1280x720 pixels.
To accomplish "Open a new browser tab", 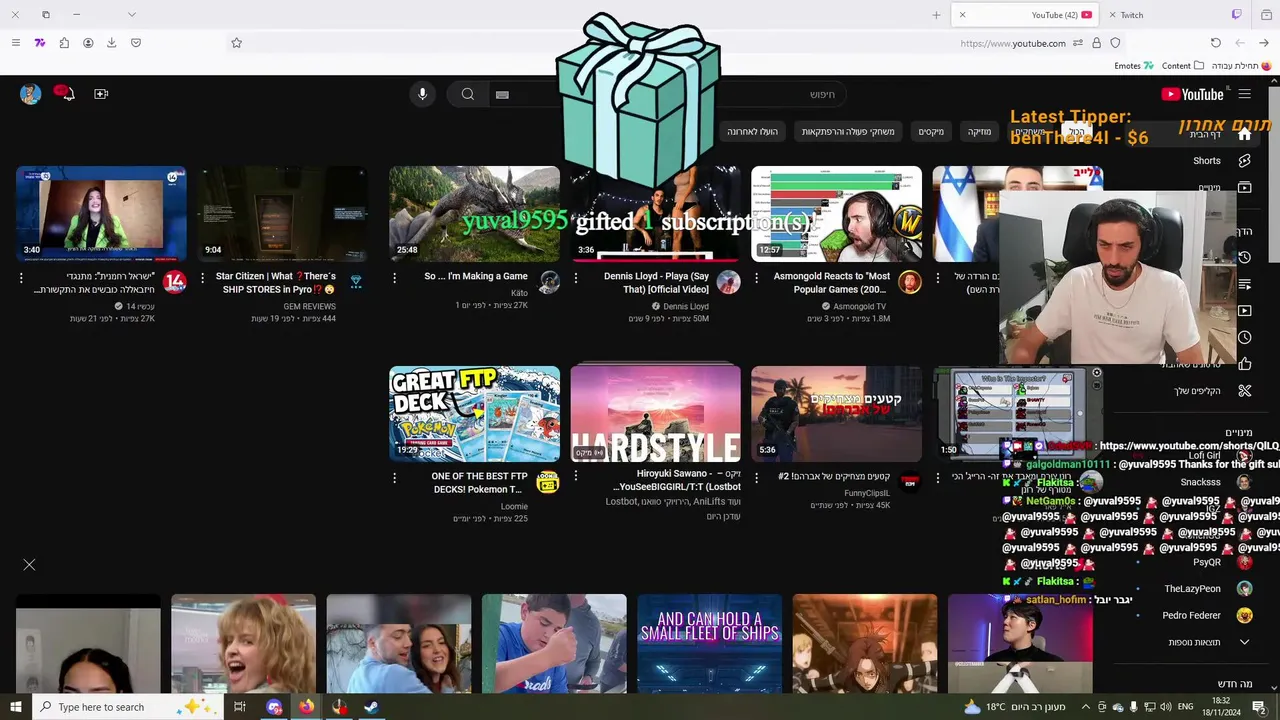I will [936, 15].
